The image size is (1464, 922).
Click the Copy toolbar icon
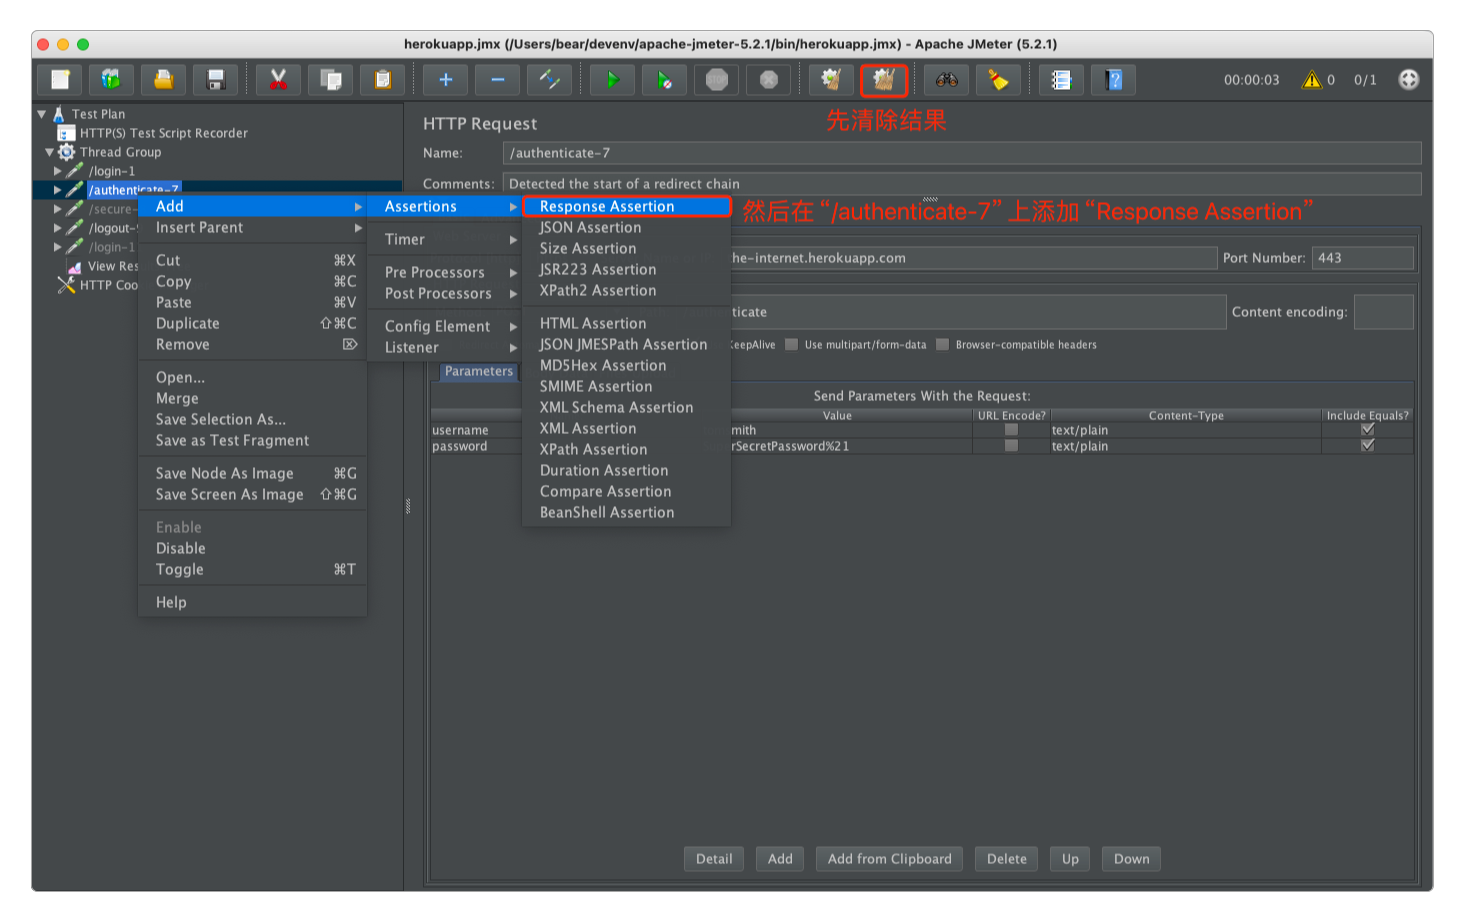330,79
